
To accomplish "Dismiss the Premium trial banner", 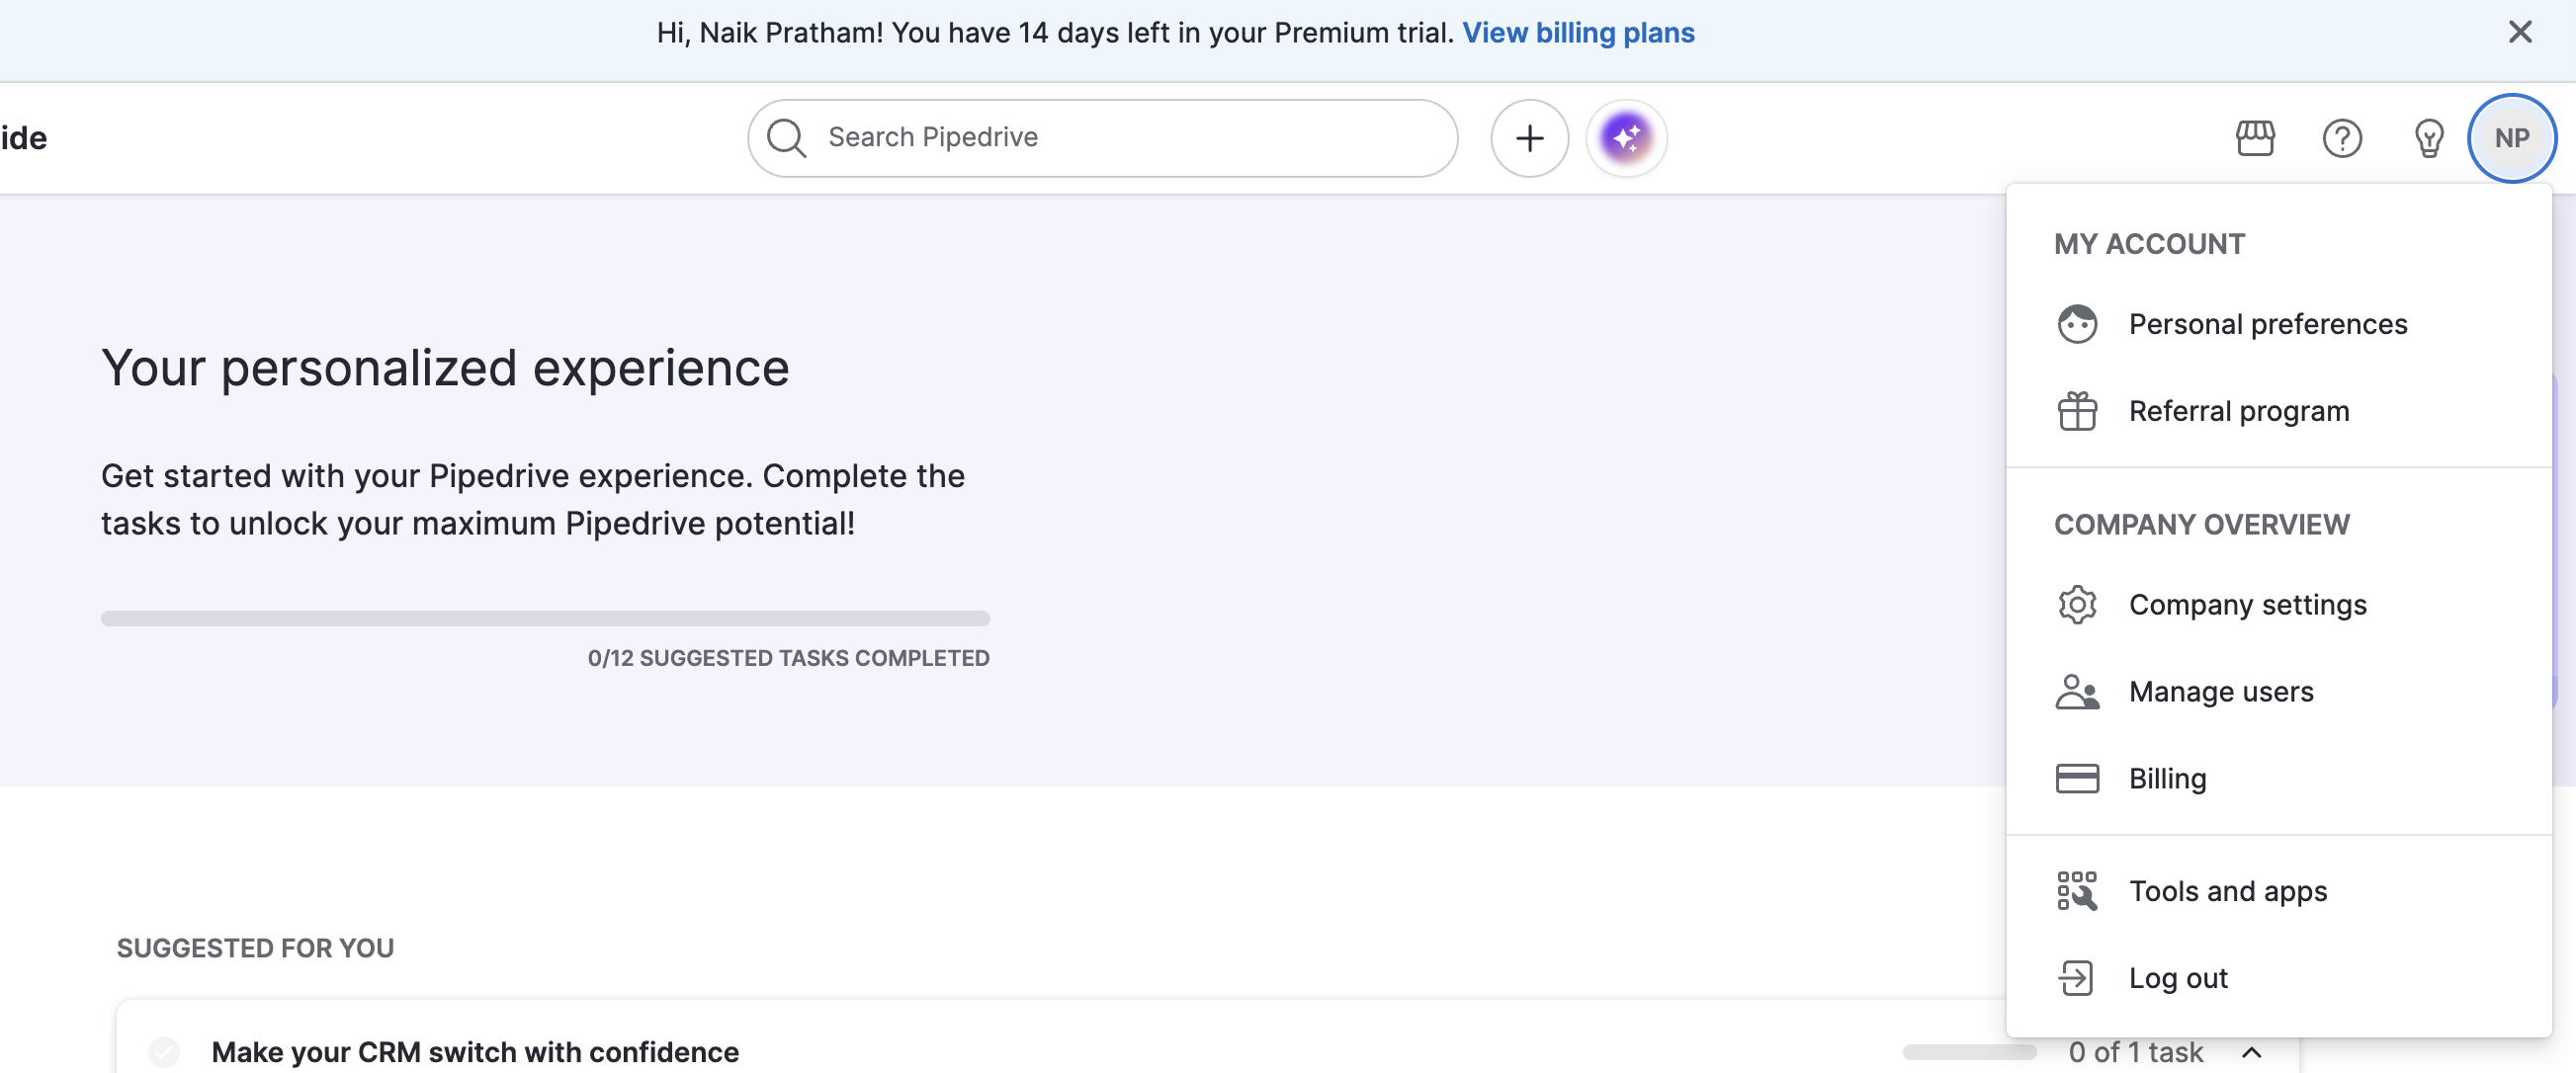I will (x=2519, y=33).
